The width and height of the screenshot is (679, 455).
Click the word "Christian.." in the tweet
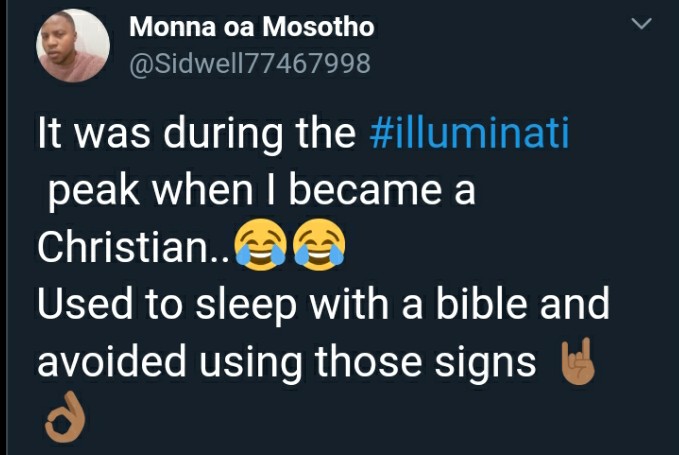134,247
